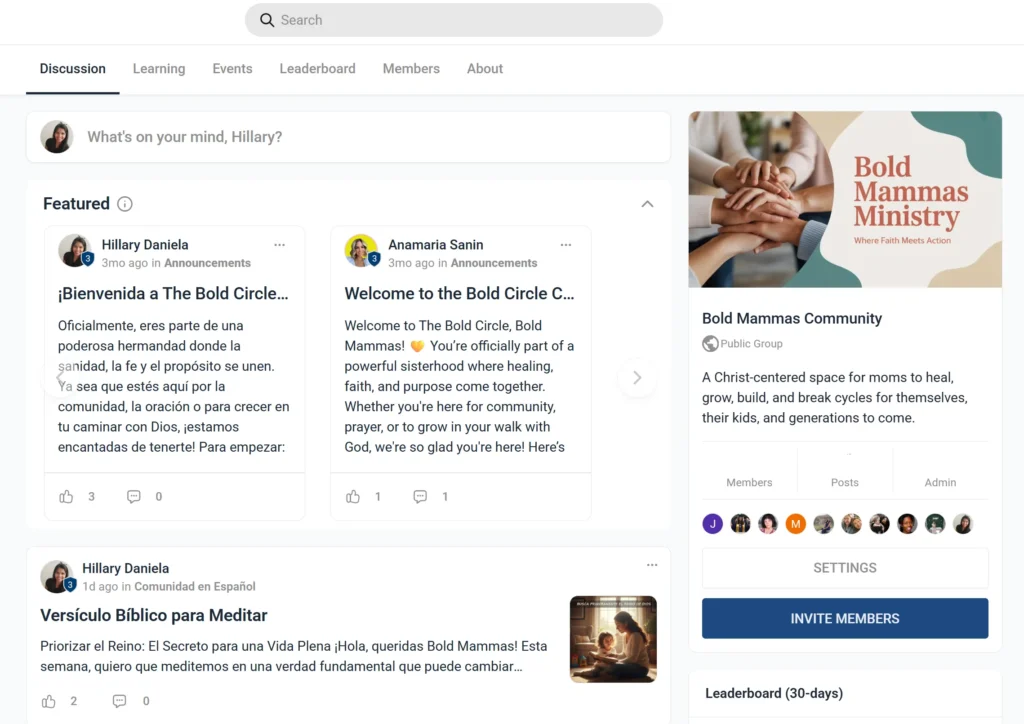Click comment icon on Versículo Bíblico post
The height and width of the screenshot is (724, 1024).
pyautogui.click(x=120, y=701)
